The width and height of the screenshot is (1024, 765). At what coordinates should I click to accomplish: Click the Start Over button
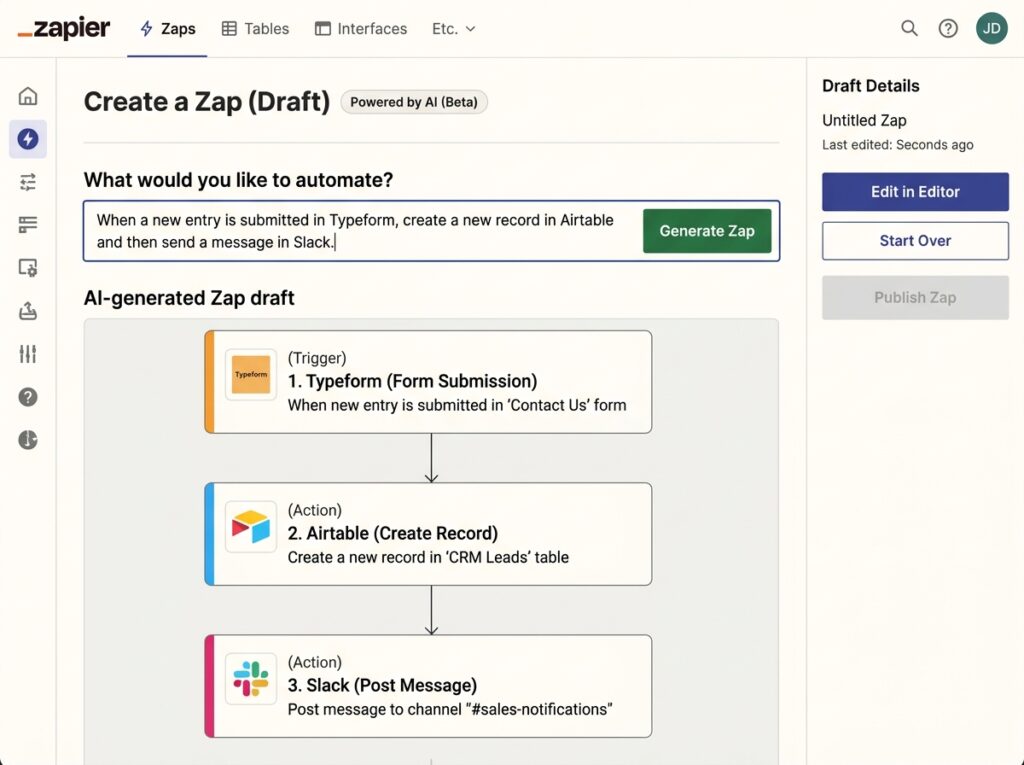point(915,240)
